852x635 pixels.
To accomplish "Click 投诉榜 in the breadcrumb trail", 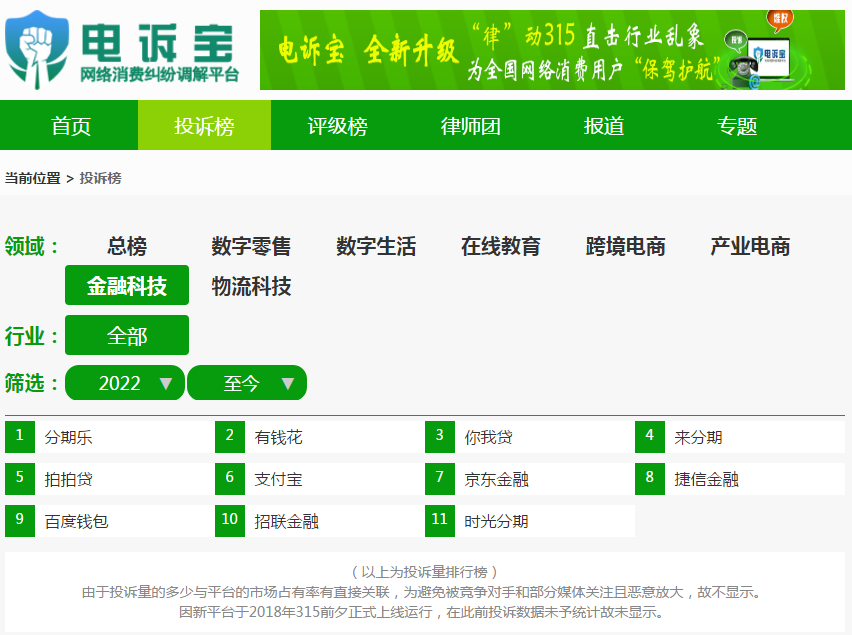I will click(x=101, y=178).
